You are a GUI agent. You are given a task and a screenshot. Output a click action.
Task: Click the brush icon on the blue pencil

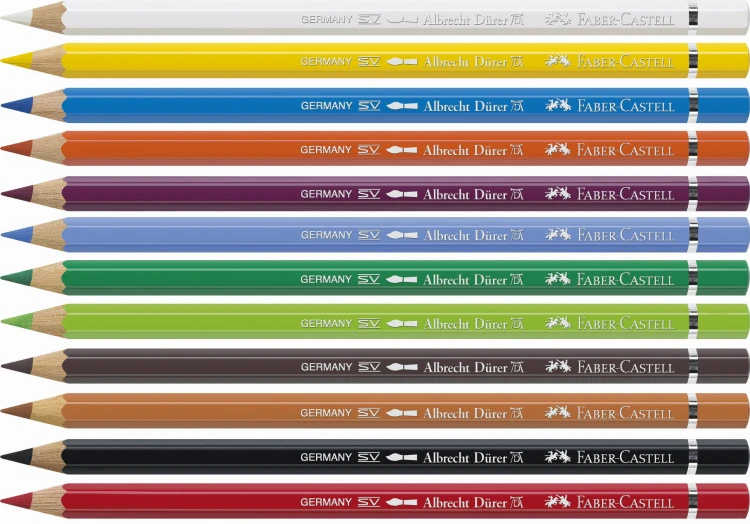click(x=402, y=106)
